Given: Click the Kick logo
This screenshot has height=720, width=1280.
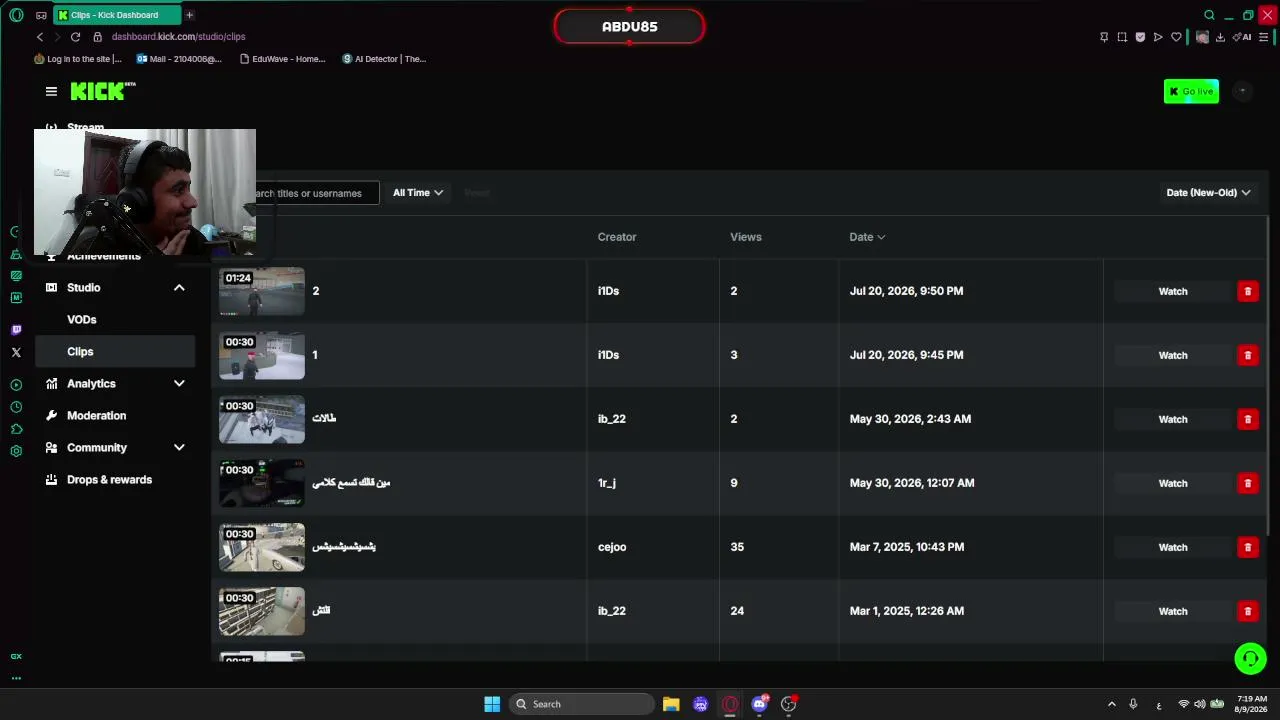Looking at the screenshot, I should tap(103, 91).
